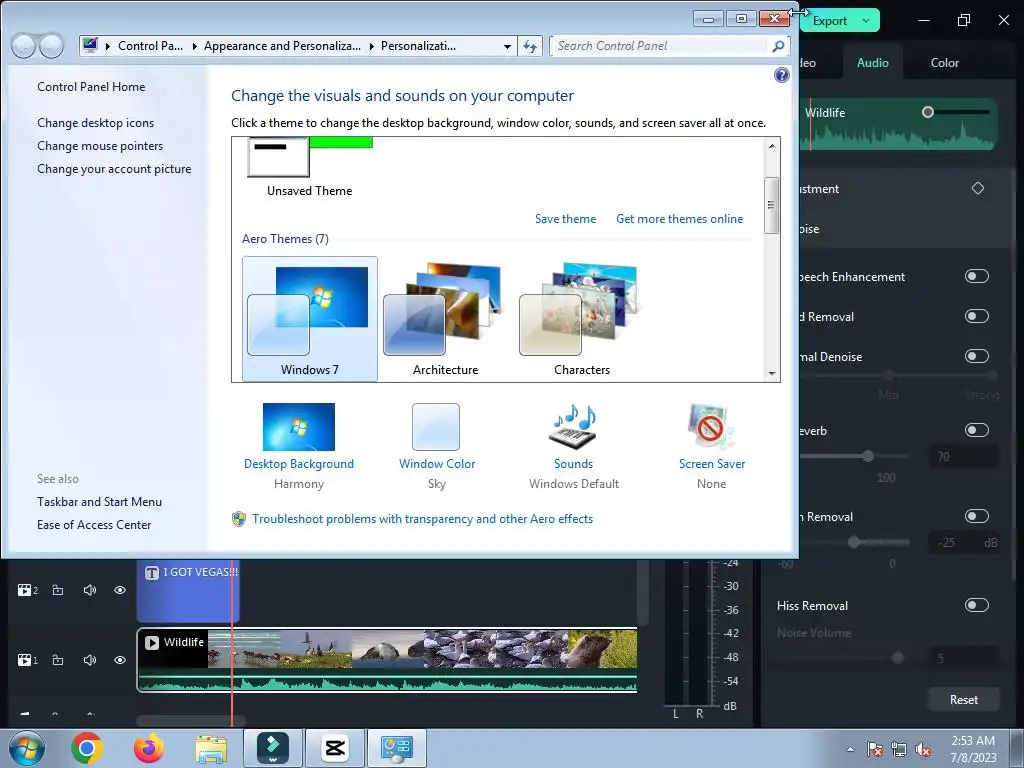
Task: Click the Wildlife audio volume slider knob
Action: pyautogui.click(x=927, y=112)
